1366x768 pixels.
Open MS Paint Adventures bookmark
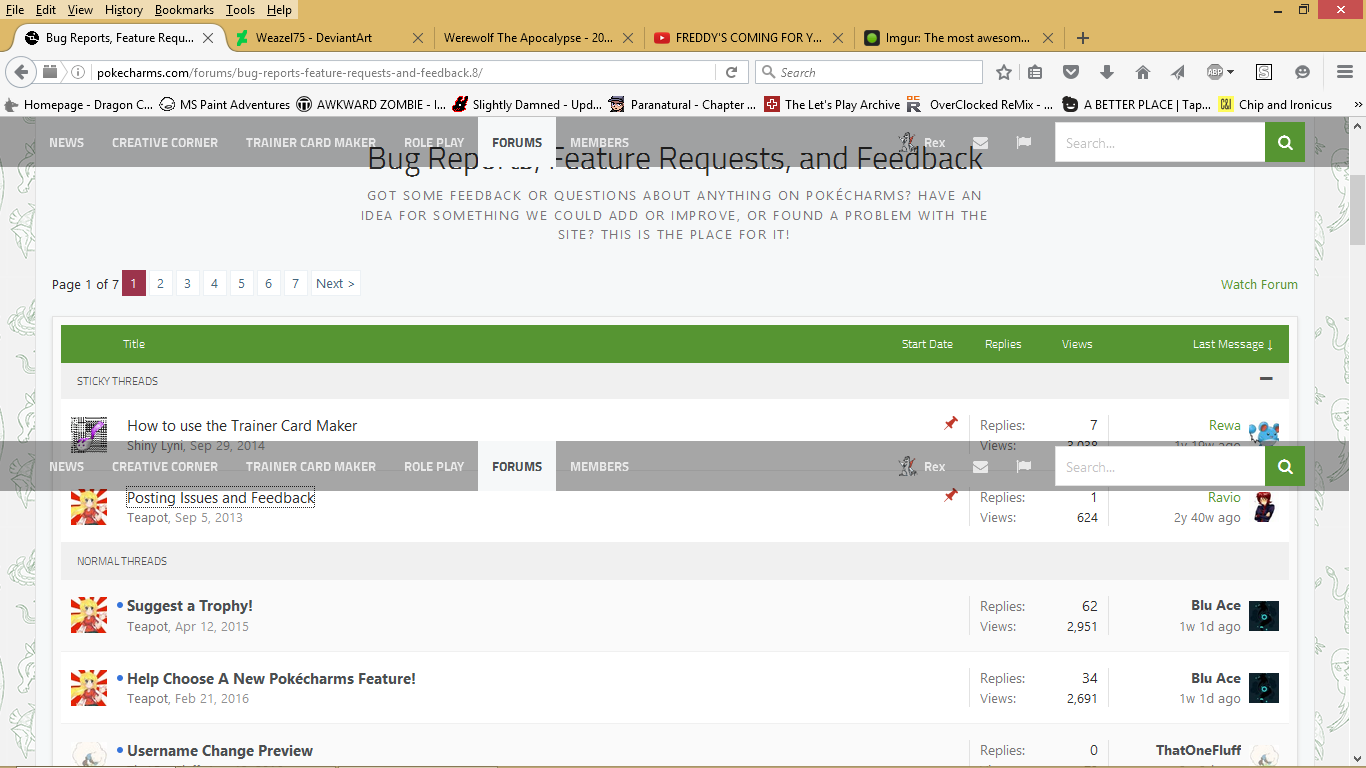tap(225, 104)
